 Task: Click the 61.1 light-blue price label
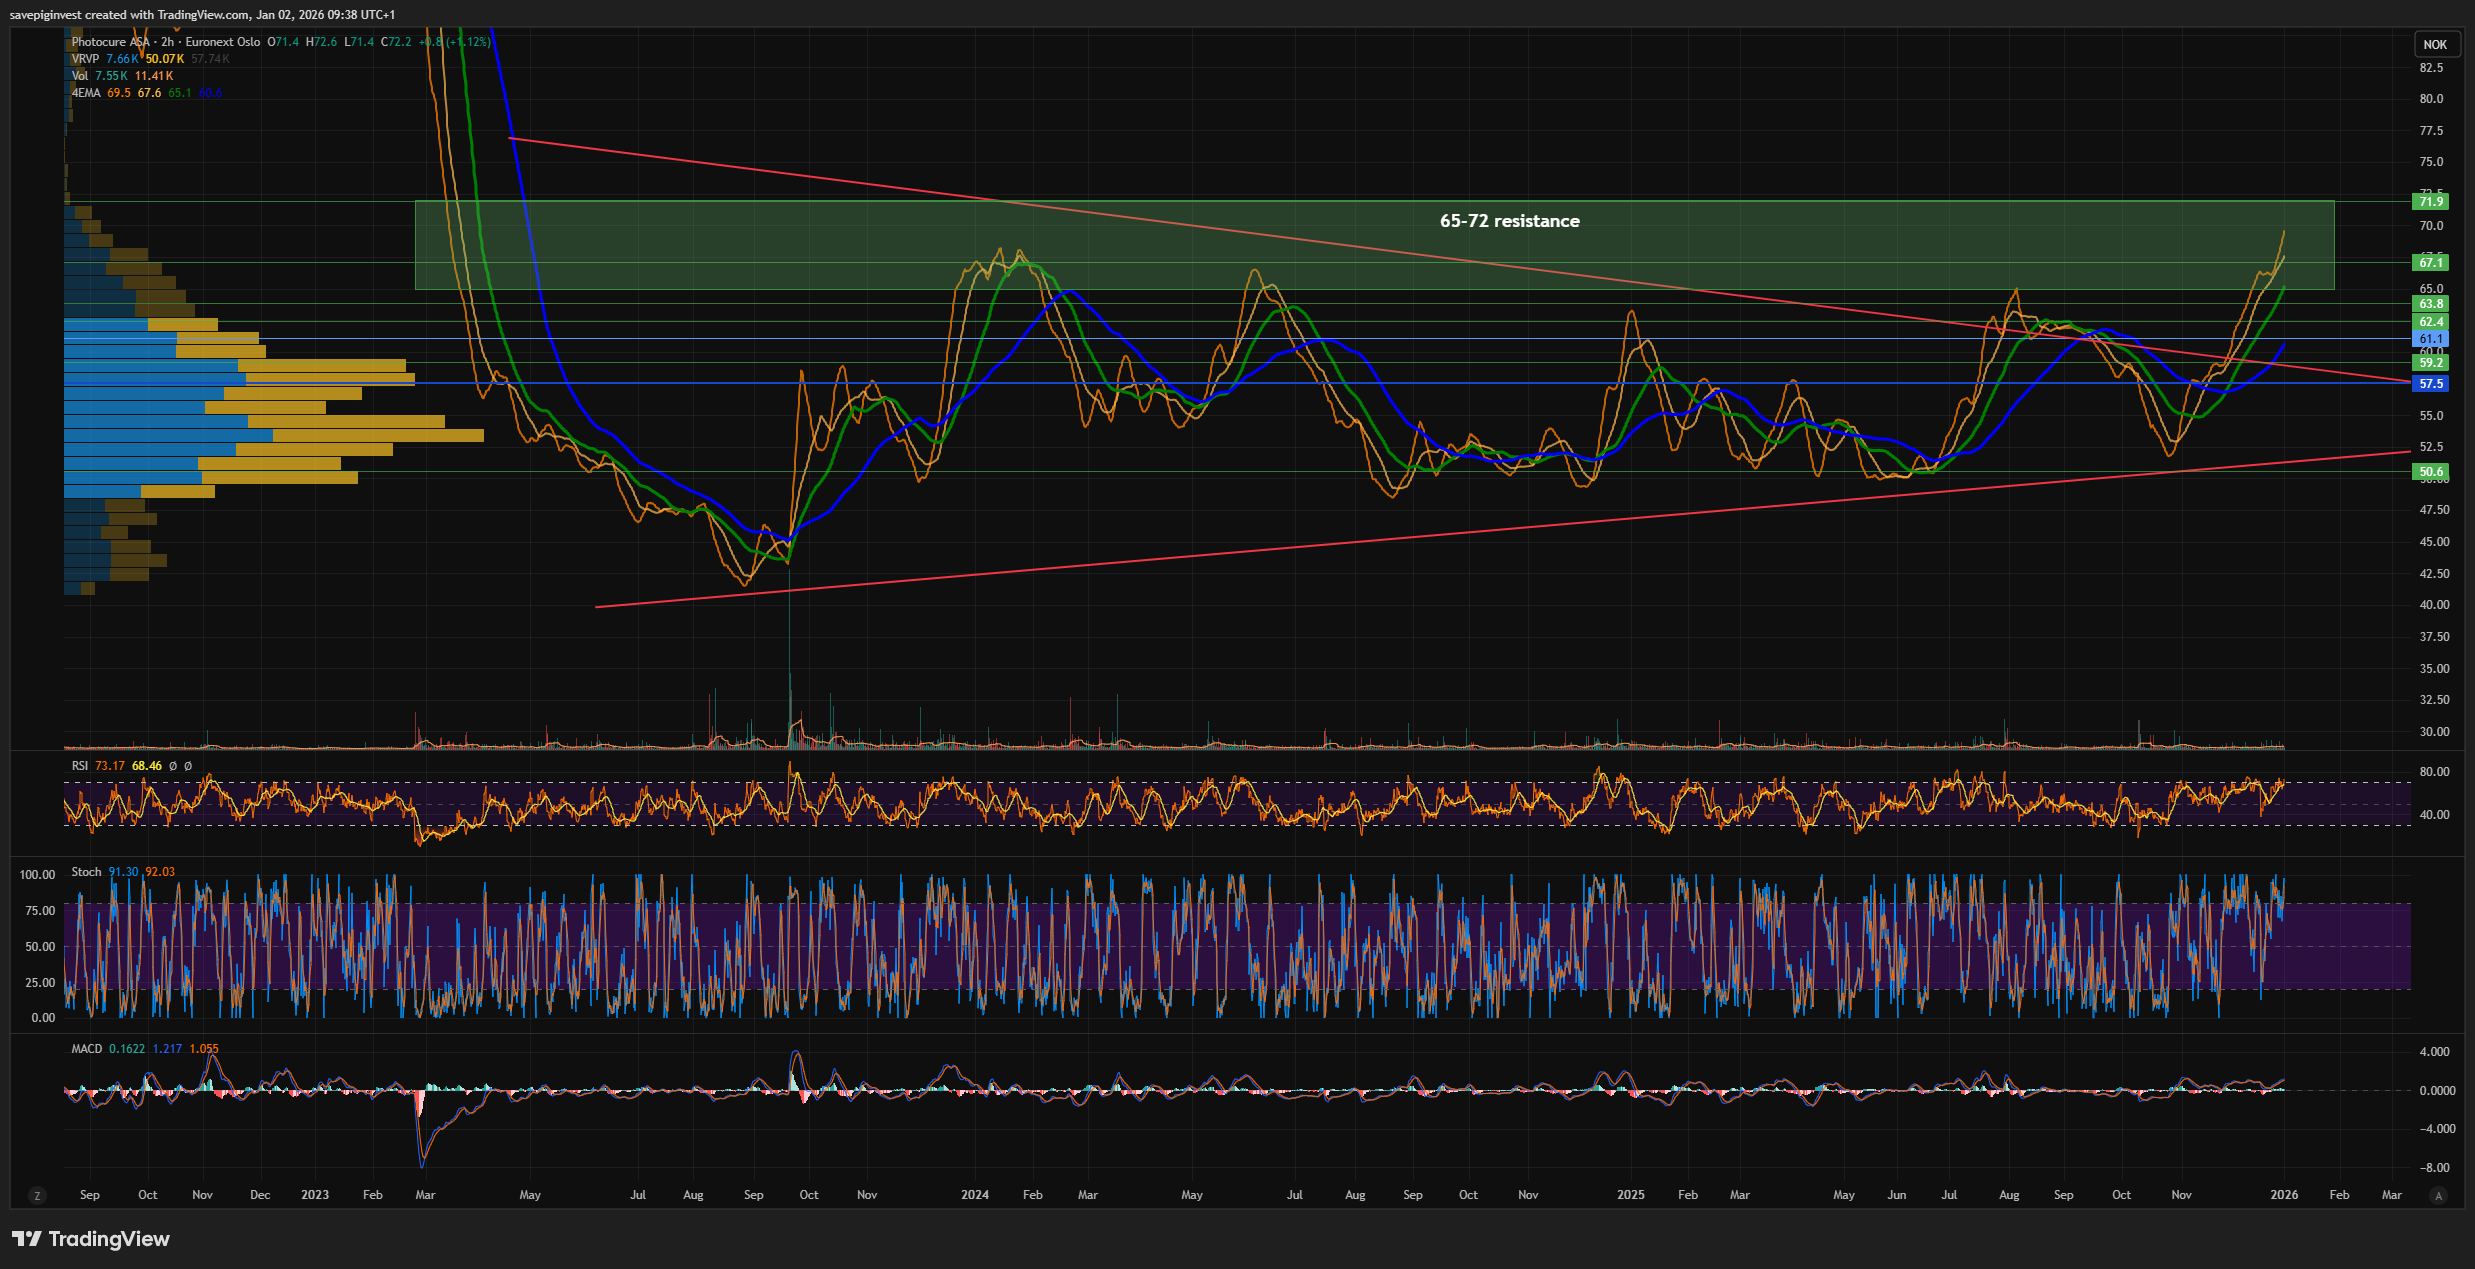[2431, 339]
